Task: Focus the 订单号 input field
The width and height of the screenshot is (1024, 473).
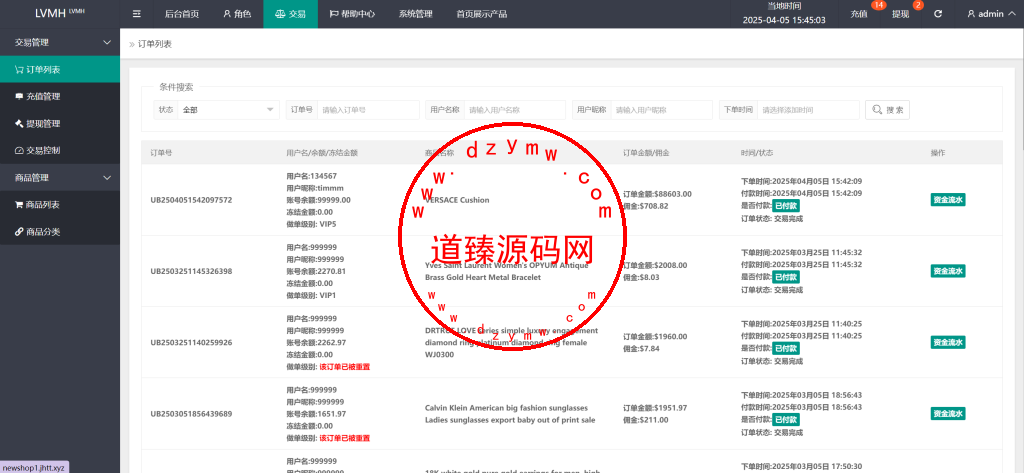Action: click(x=368, y=110)
